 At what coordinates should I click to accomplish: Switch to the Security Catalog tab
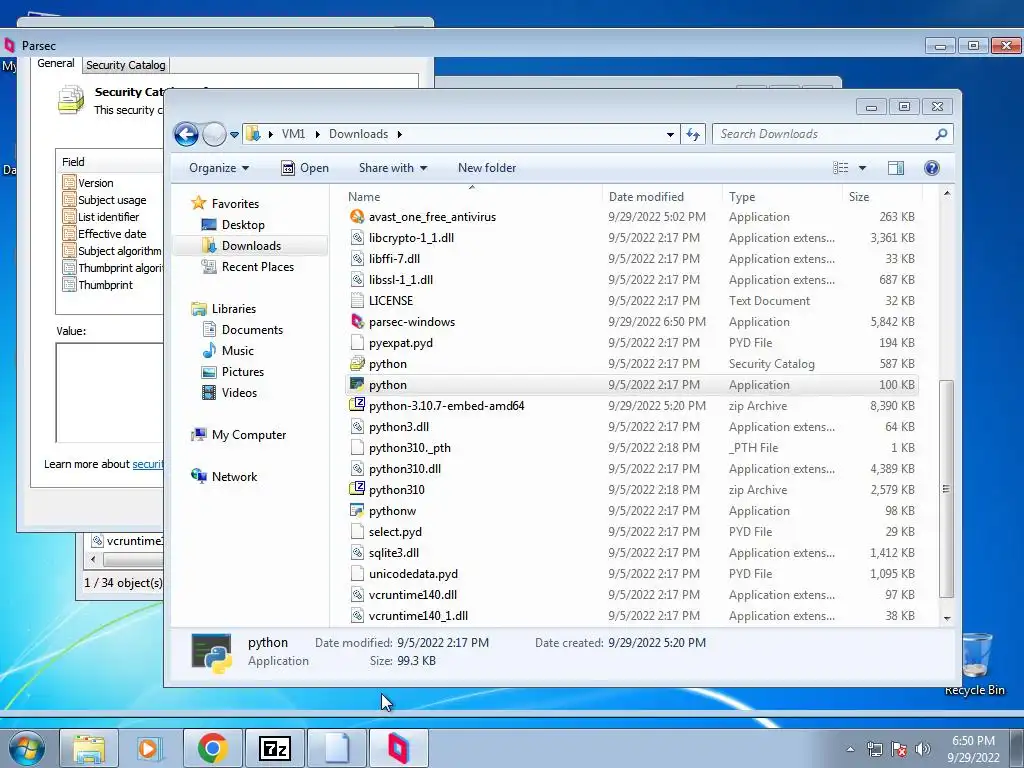point(125,65)
